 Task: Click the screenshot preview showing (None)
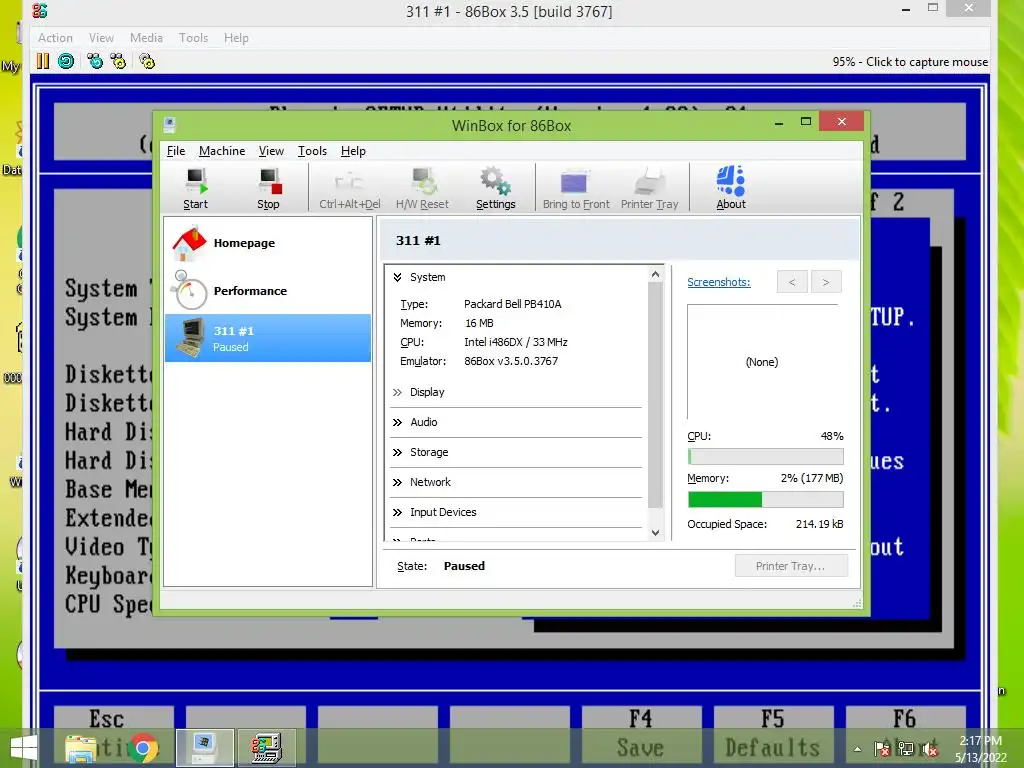click(x=762, y=362)
